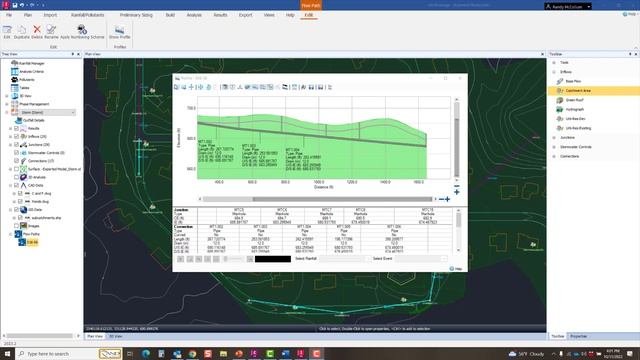Image resolution: width=640 pixels, height=360 pixels.
Task: Open Pollutants in the tree view
Action: (23, 80)
